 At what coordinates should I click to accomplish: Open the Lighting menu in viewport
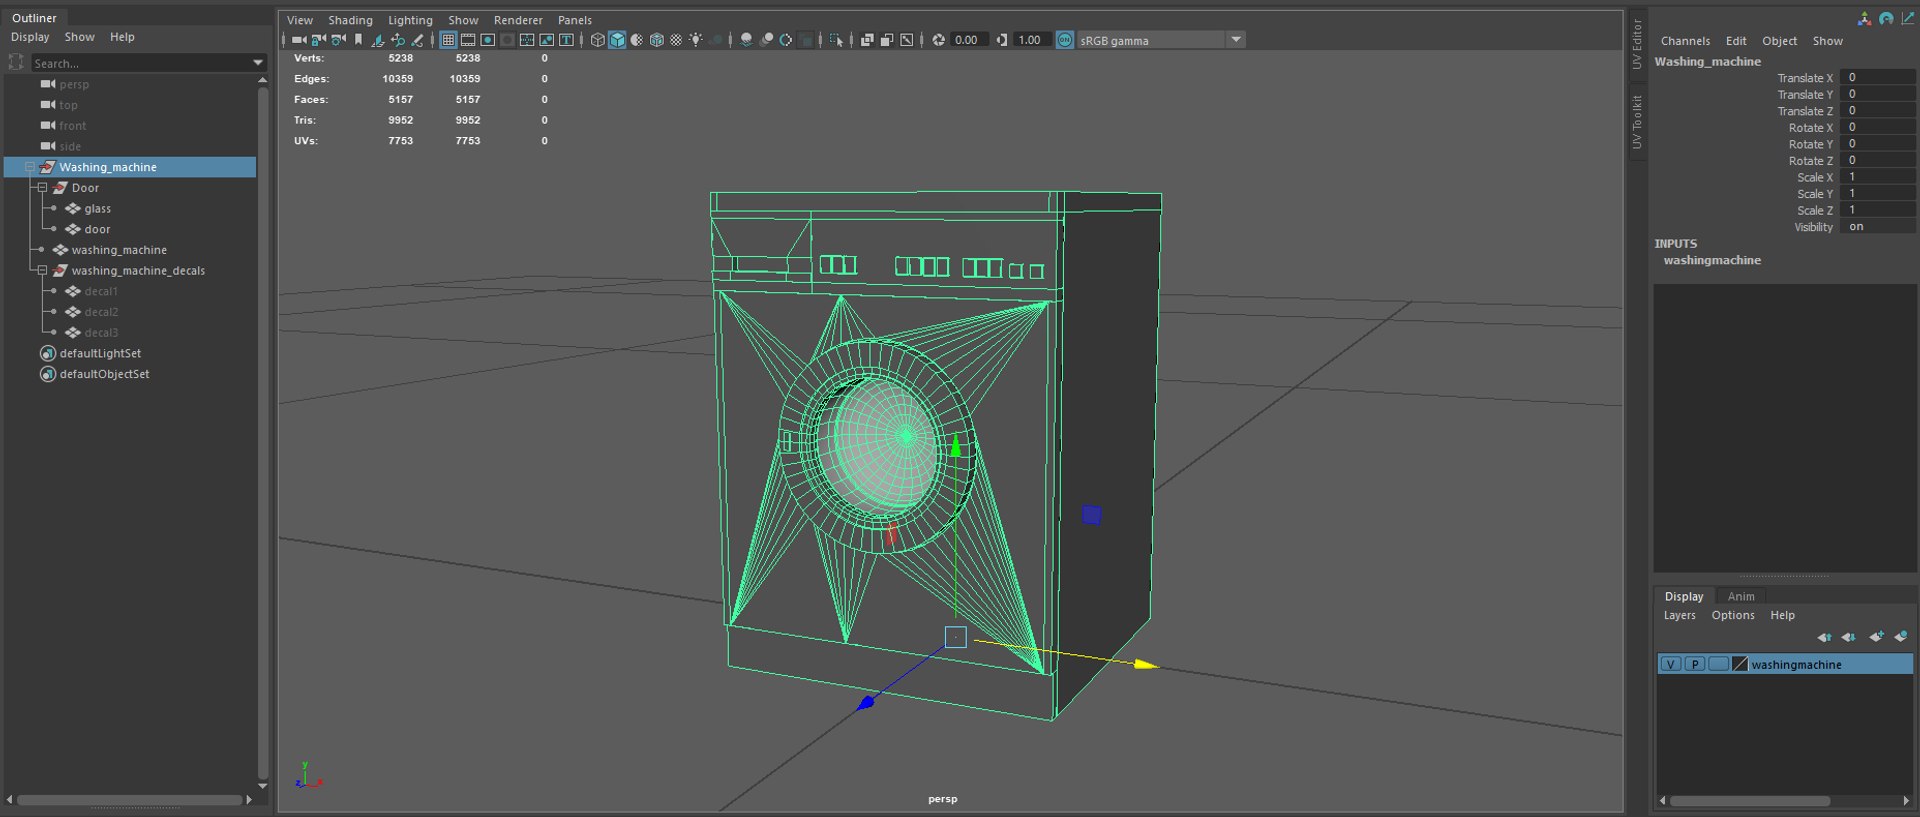tap(410, 20)
